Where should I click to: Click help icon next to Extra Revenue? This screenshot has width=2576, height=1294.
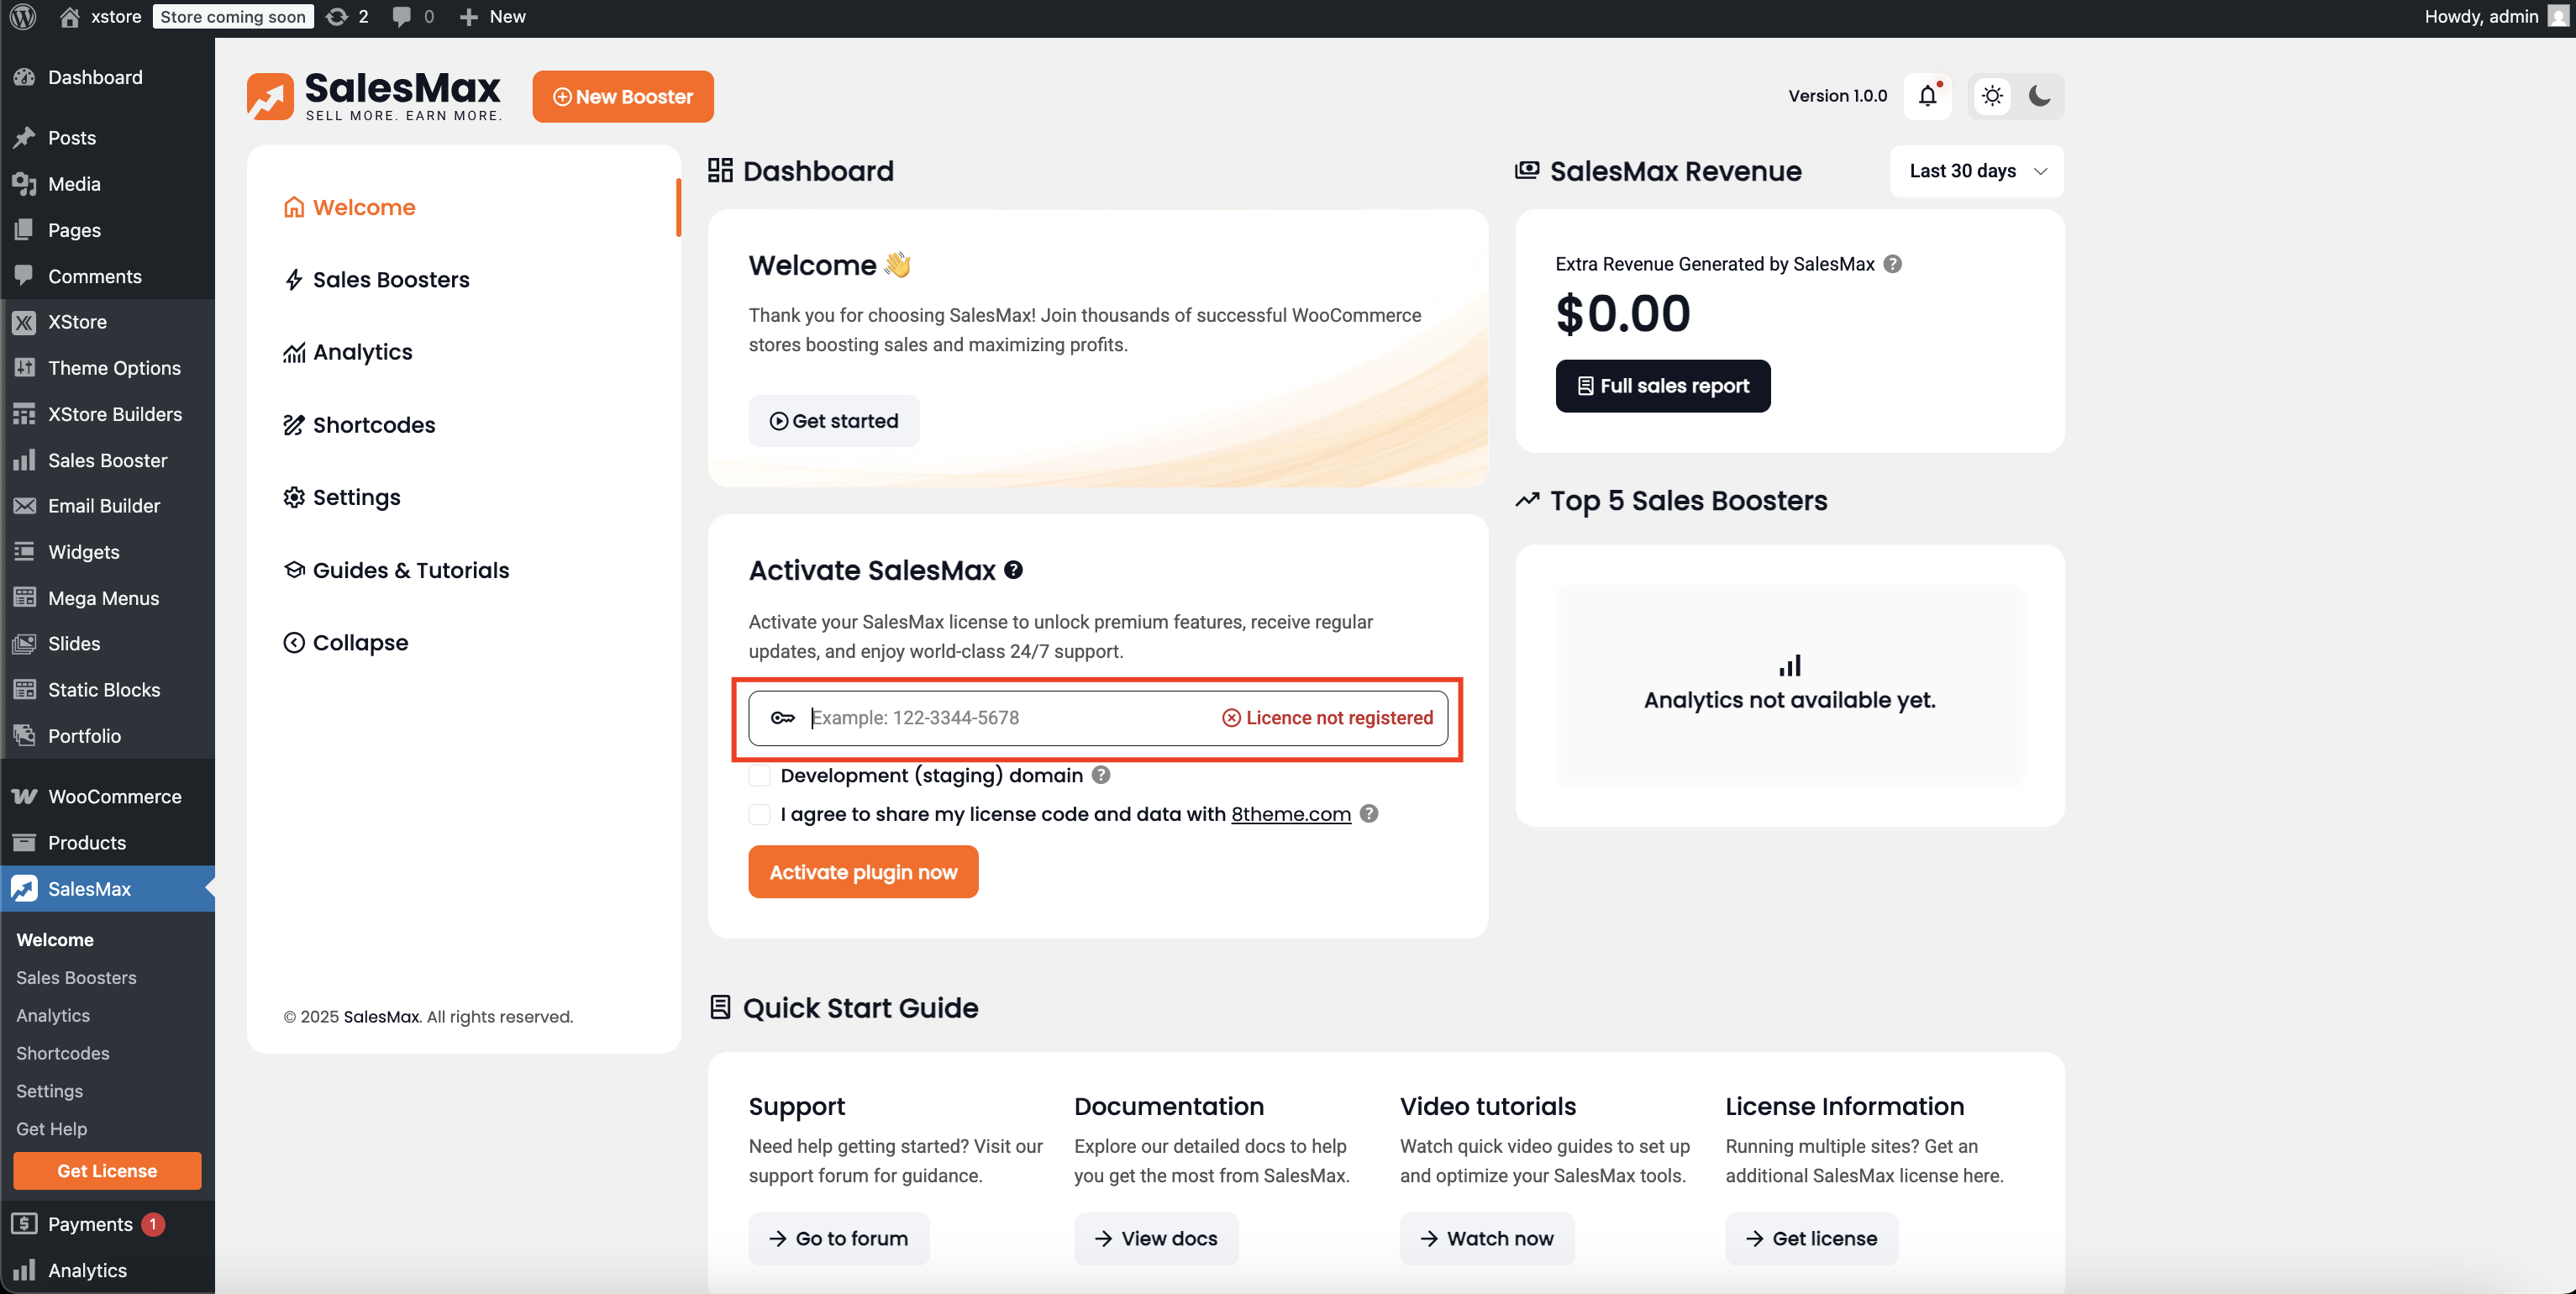[x=1892, y=264]
